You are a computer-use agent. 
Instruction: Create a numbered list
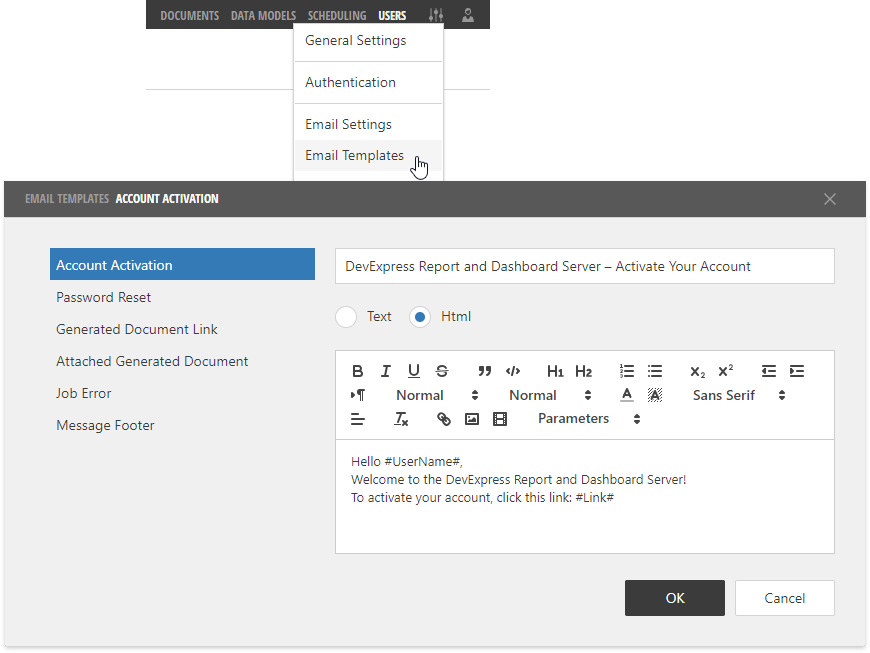point(627,371)
